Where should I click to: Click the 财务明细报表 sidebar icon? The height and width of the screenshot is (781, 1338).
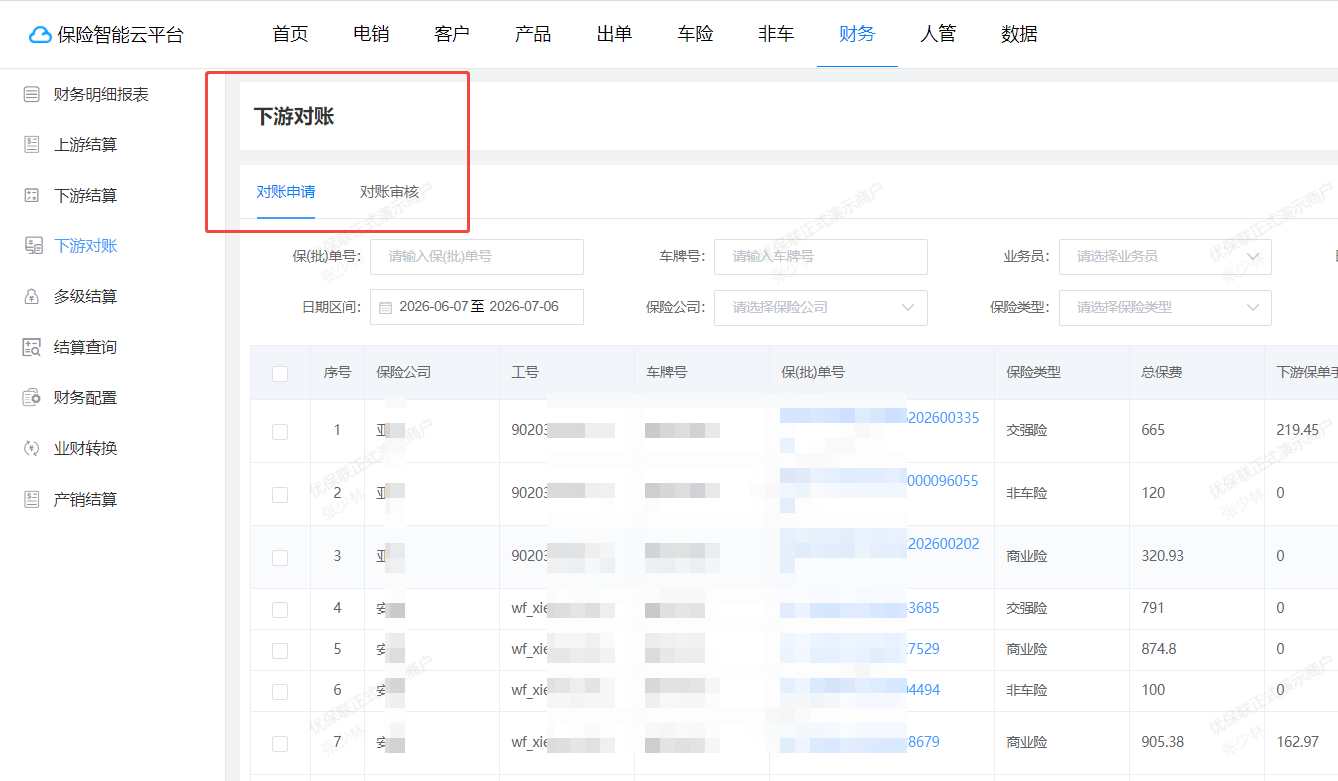click(x=32, y=94)
